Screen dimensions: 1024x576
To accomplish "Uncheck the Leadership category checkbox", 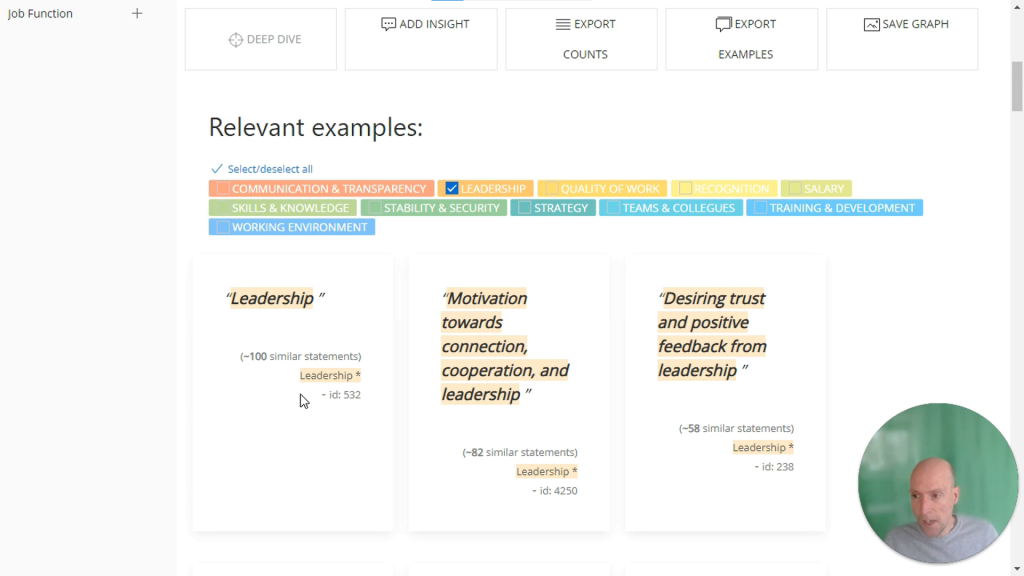I will [x=451, y=188].
